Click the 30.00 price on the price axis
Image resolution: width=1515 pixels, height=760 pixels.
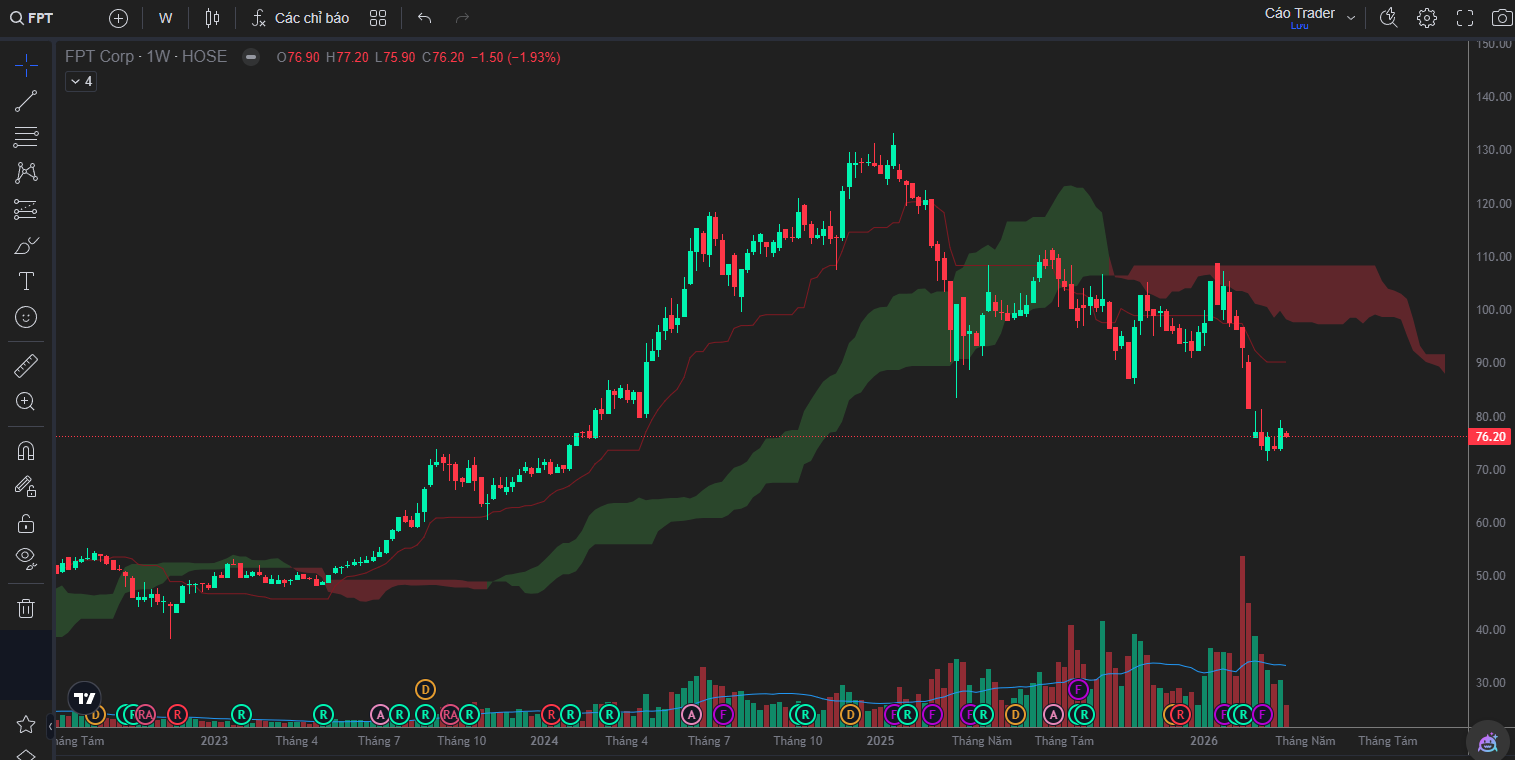[x=1492, y=683]
